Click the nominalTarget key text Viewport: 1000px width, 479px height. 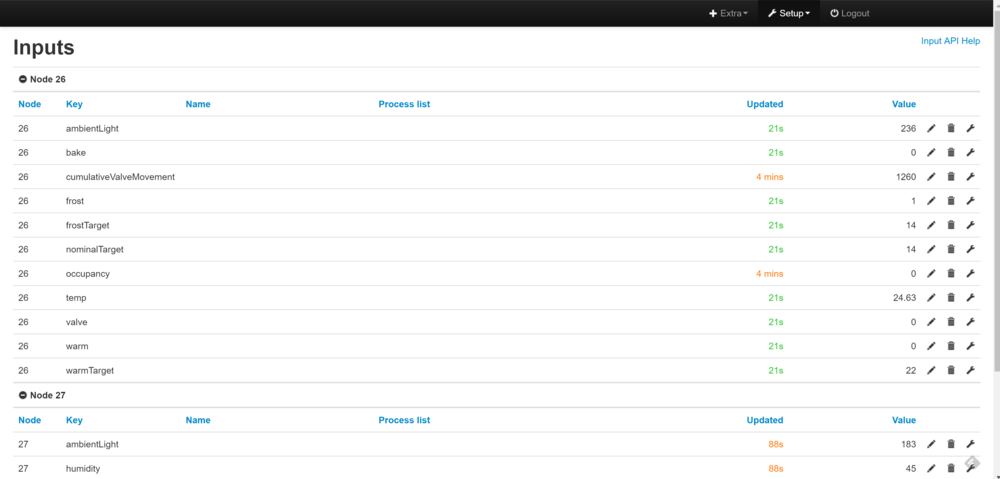coord(94,249)
